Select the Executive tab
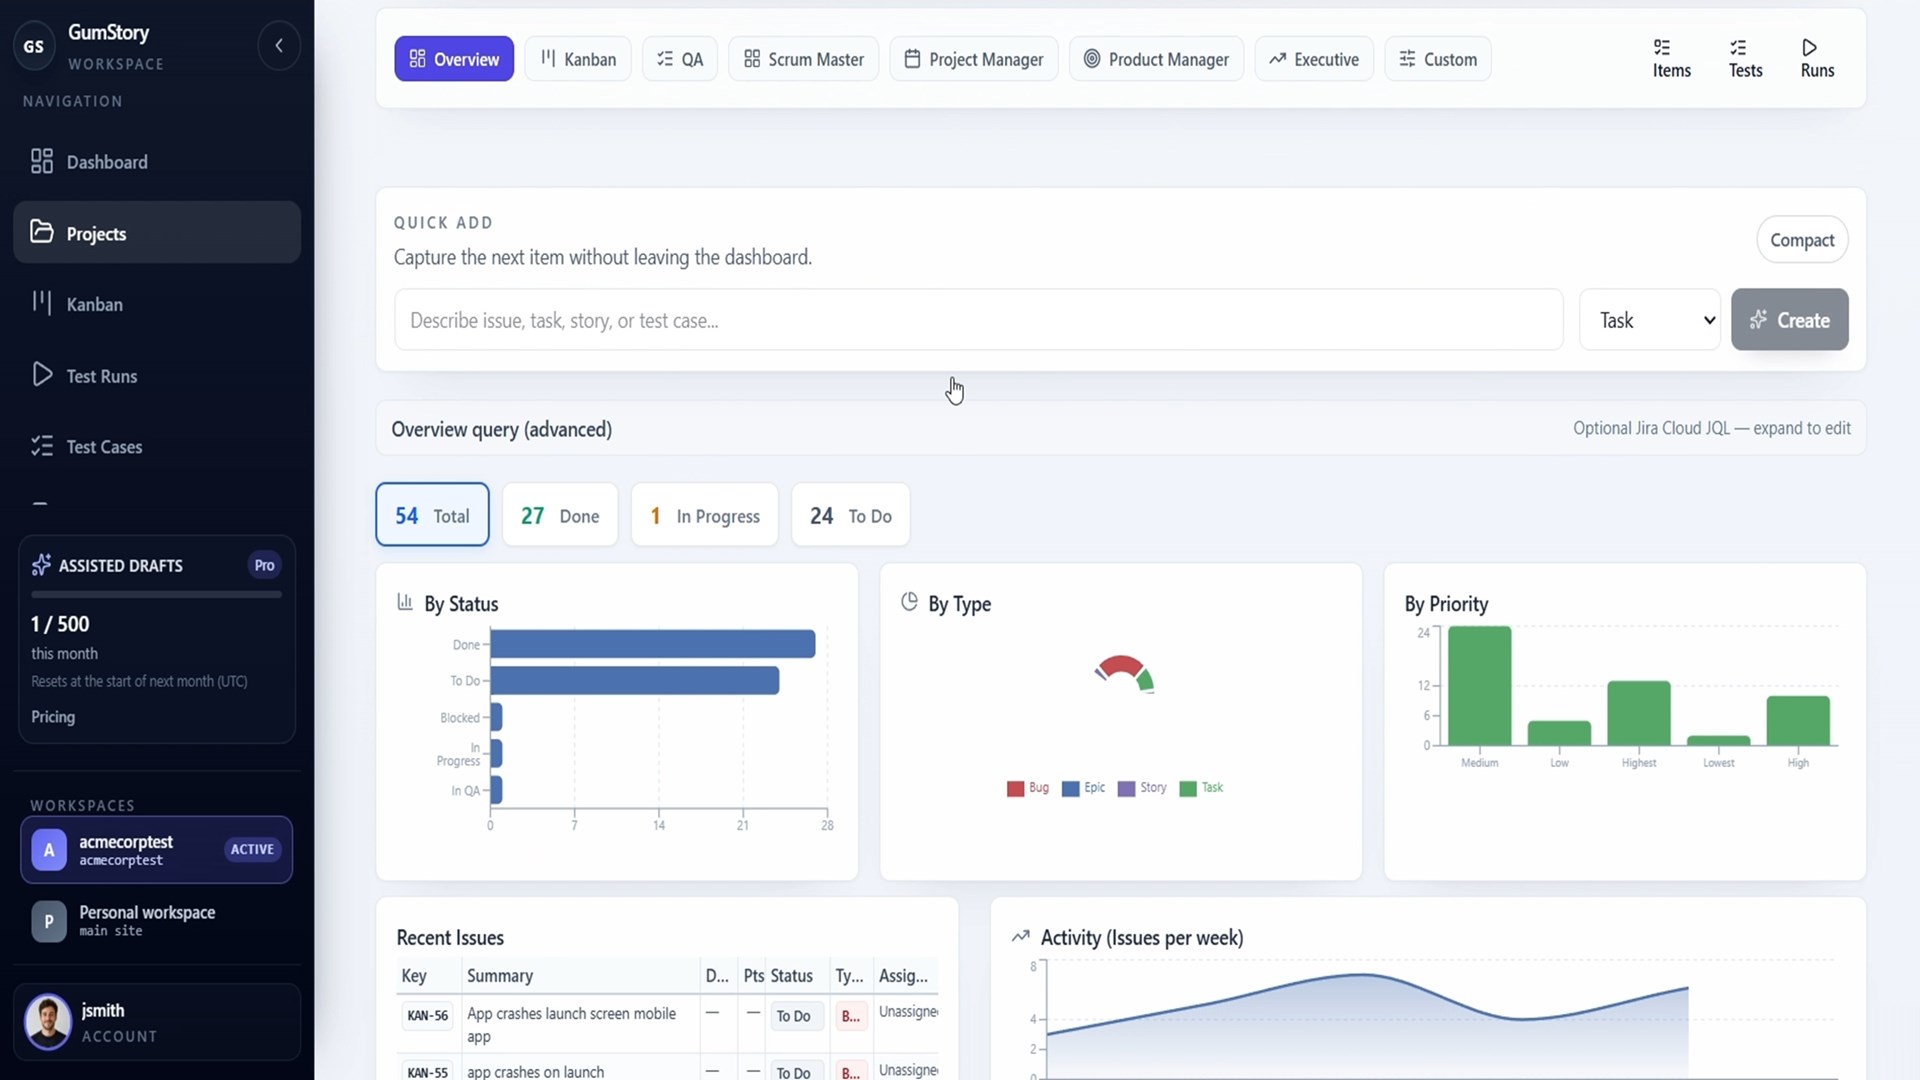Screen dimensions: 1920x1080 pyautogui.click(x=1314, y=59)
